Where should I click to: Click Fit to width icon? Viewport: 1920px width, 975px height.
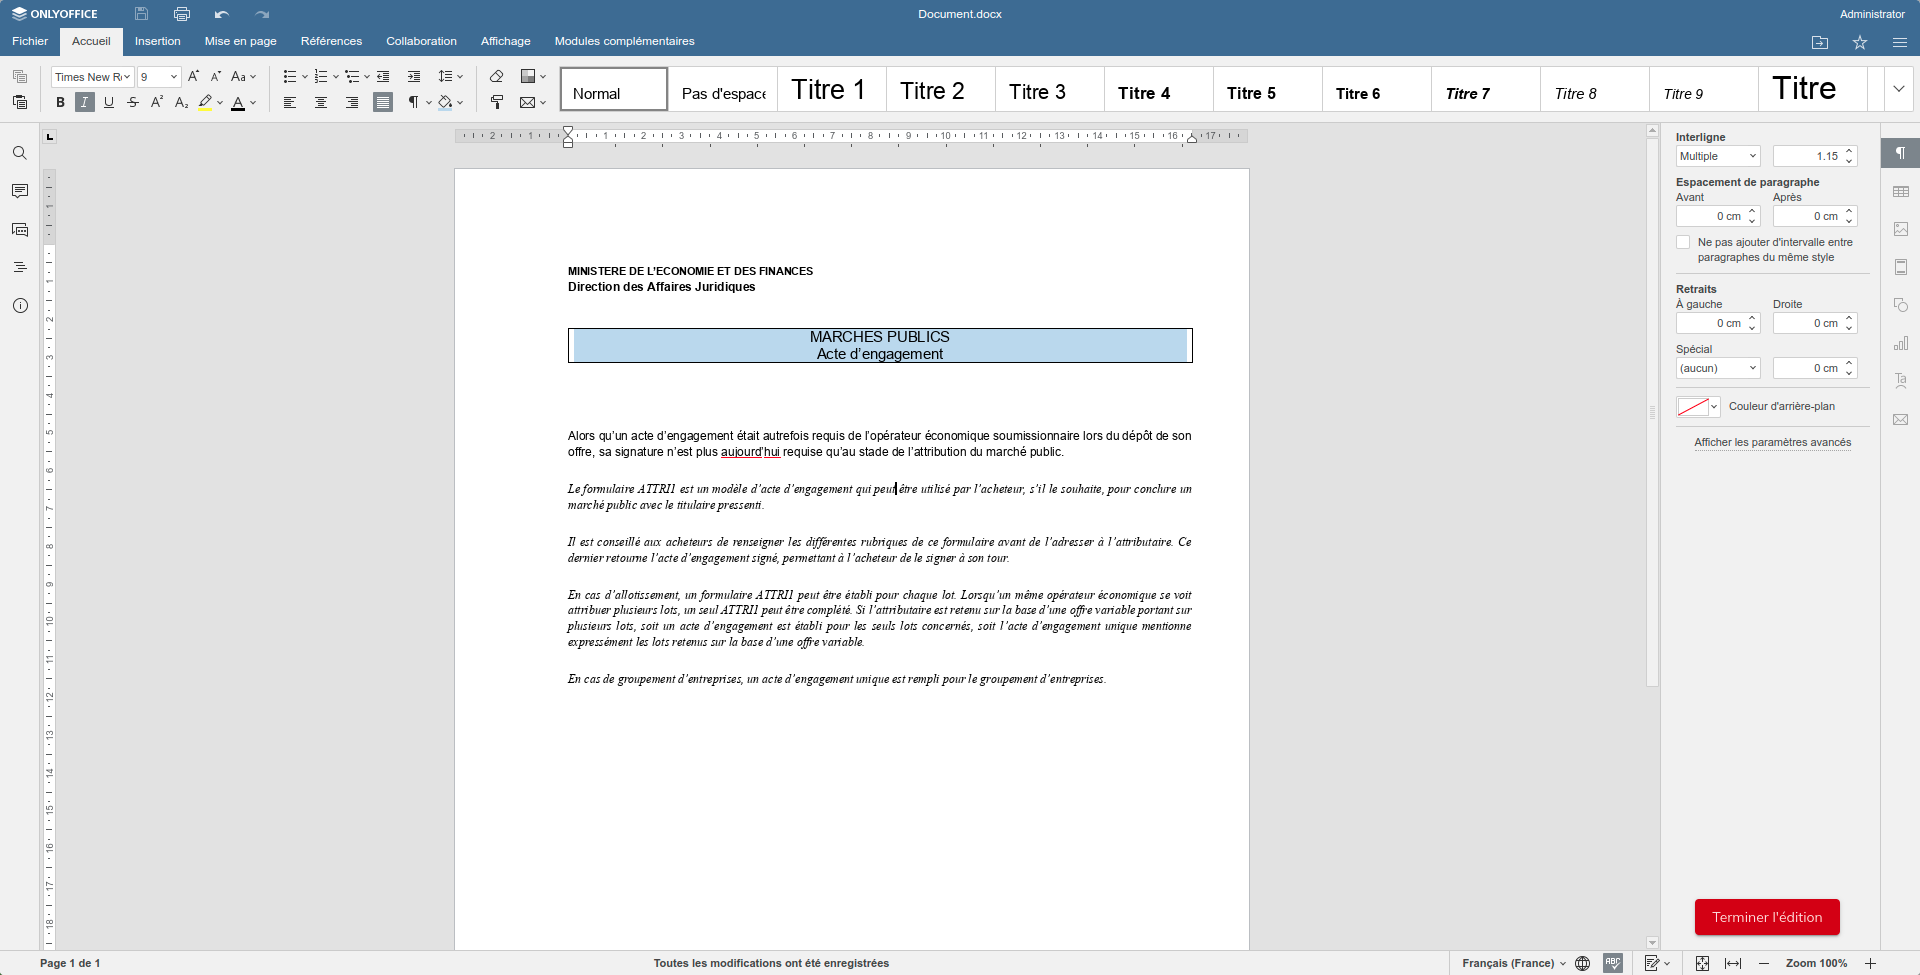point(1733,963)
